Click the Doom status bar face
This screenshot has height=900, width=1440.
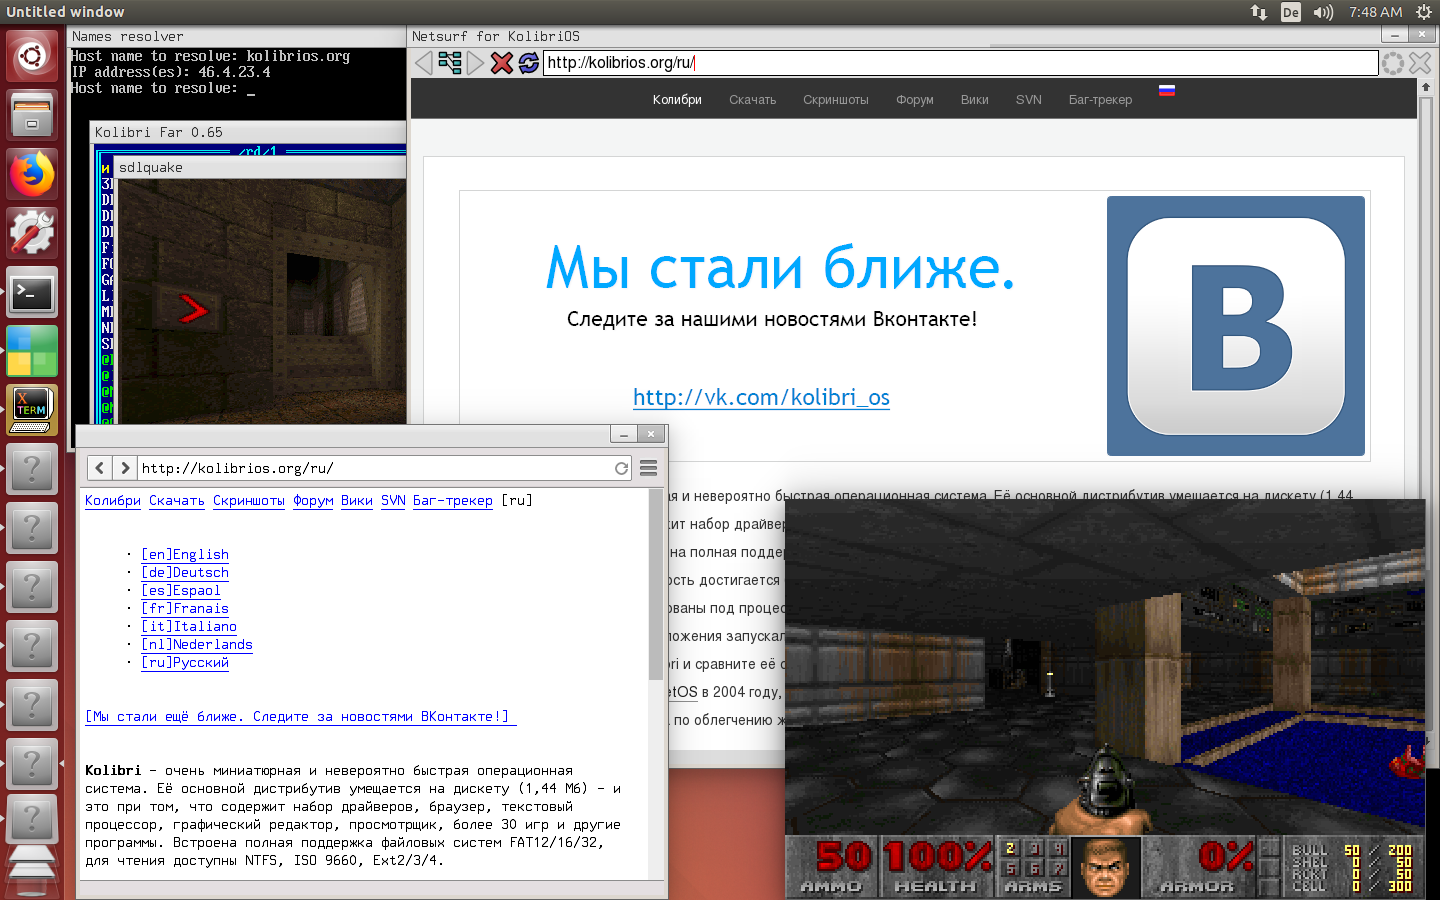click(x=1106, y=868)
